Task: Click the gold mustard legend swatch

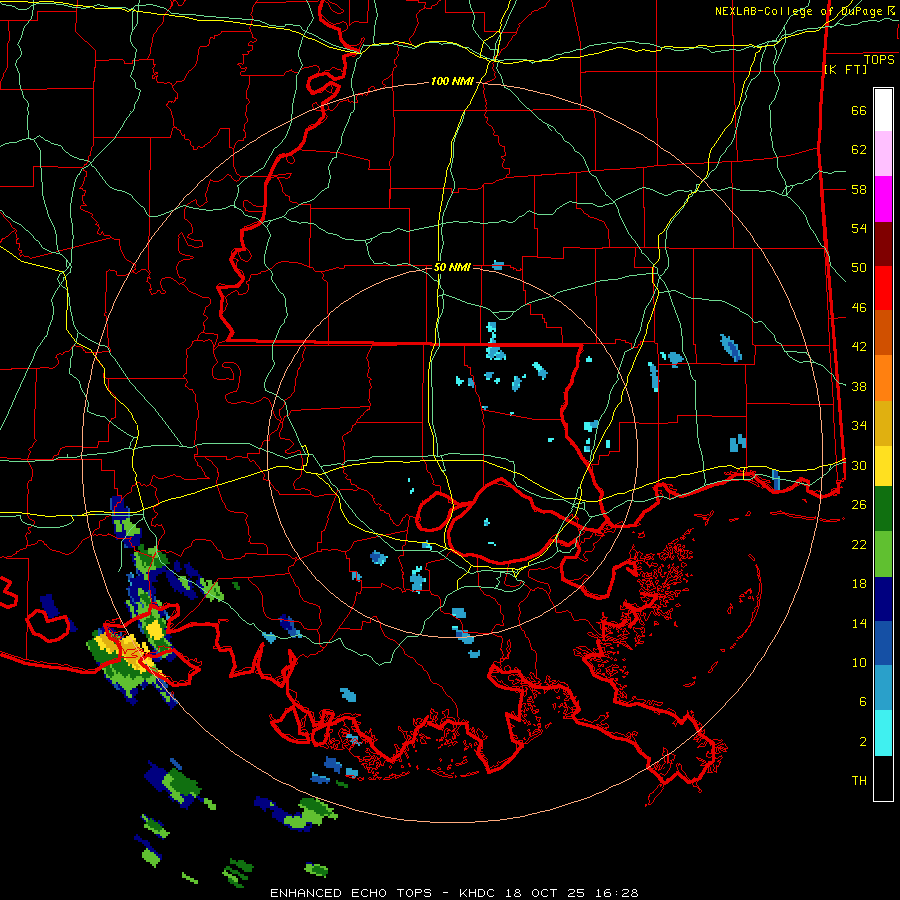Action: tap(883, 423)
